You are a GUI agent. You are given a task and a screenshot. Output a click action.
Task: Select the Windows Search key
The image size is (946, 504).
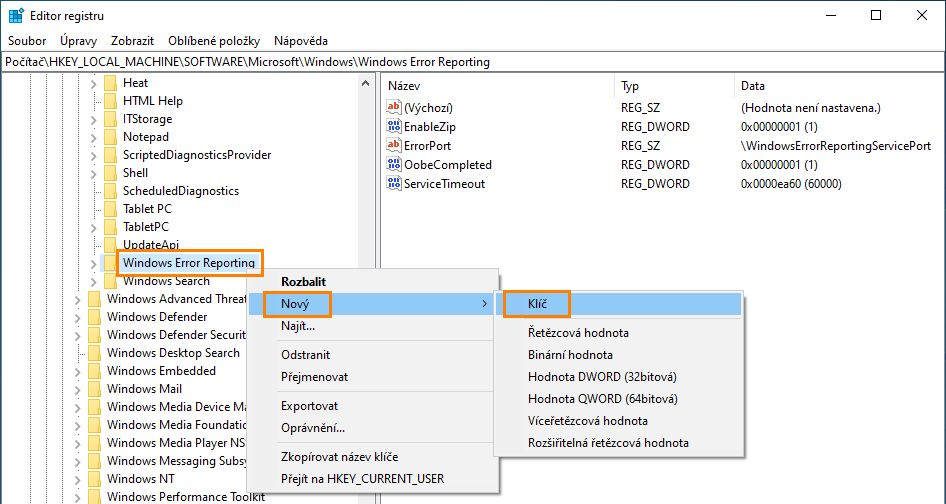click(166, 281)
